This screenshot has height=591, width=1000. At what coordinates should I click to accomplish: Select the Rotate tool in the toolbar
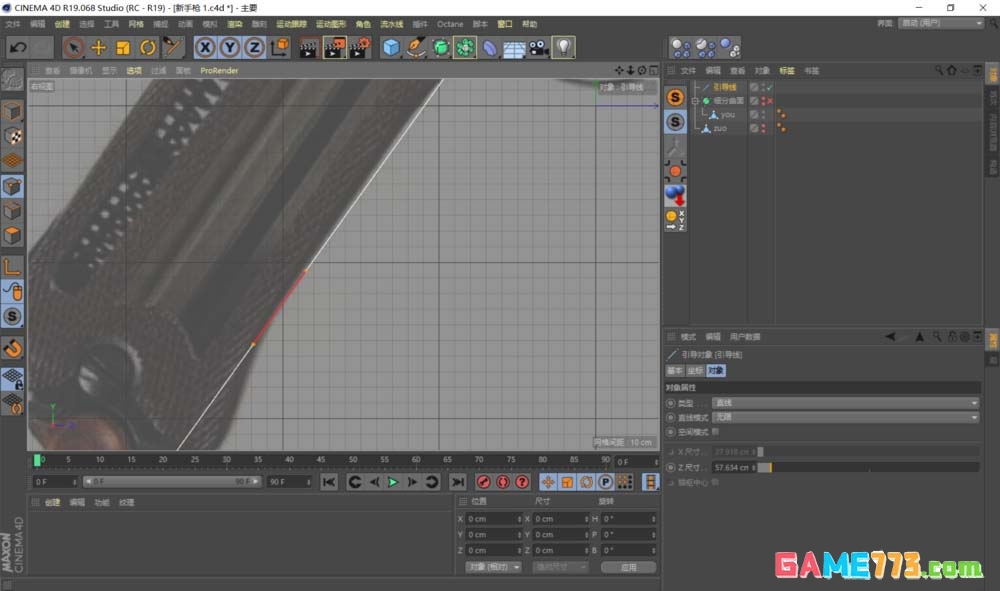(x=150, y=47)
